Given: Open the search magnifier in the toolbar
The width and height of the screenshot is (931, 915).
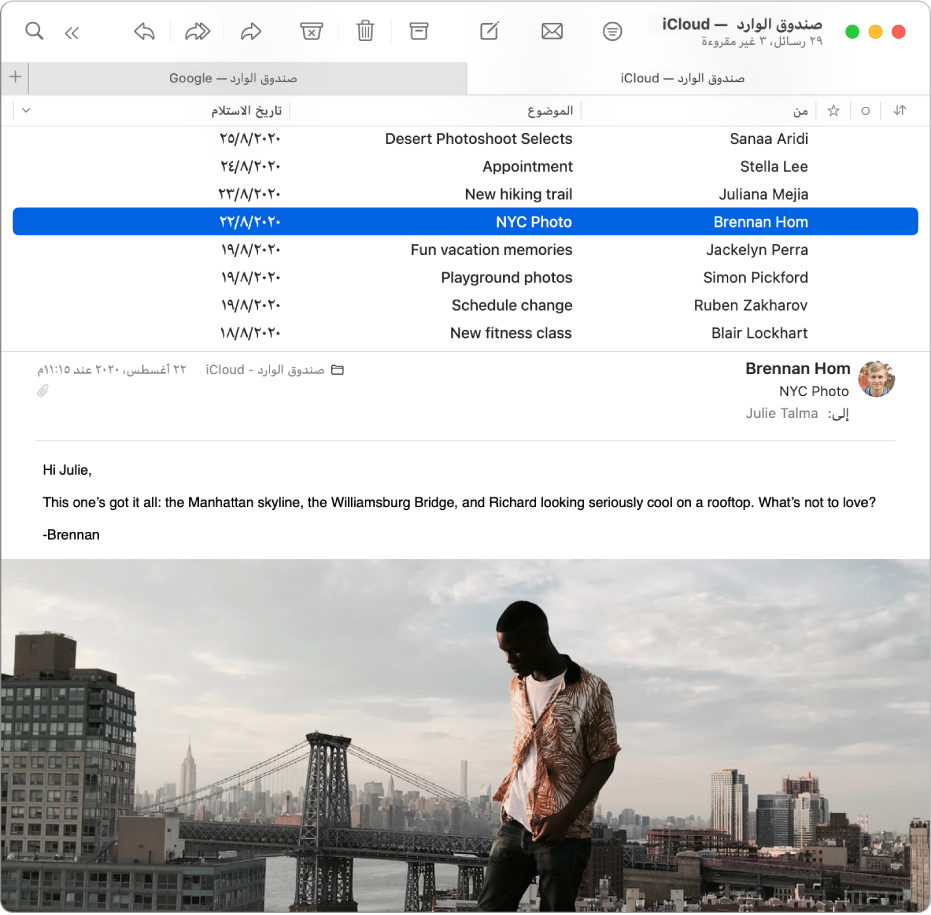Looking at the screenshot, I should point(34,31).
